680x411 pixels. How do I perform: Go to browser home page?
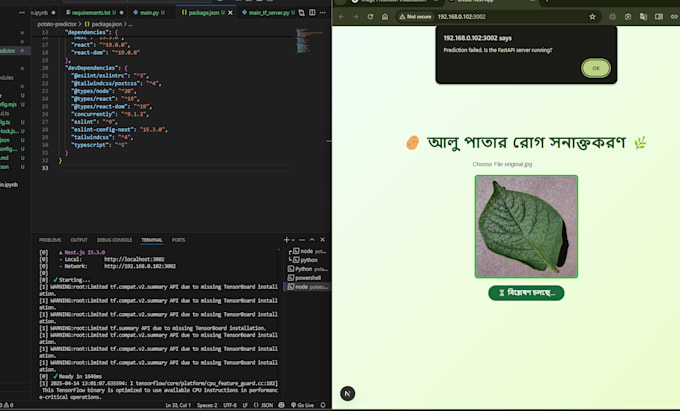pyautogui.click(x=387, y=17)
